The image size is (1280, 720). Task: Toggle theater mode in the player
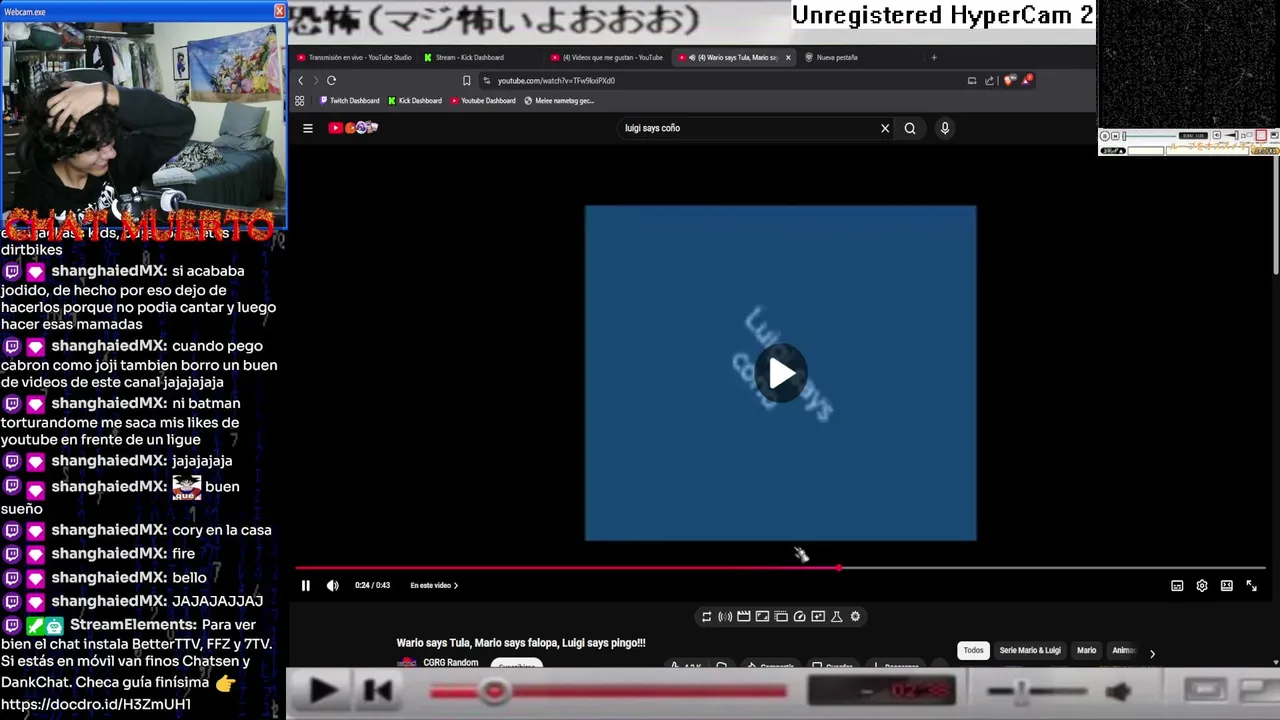point(1227,586)
